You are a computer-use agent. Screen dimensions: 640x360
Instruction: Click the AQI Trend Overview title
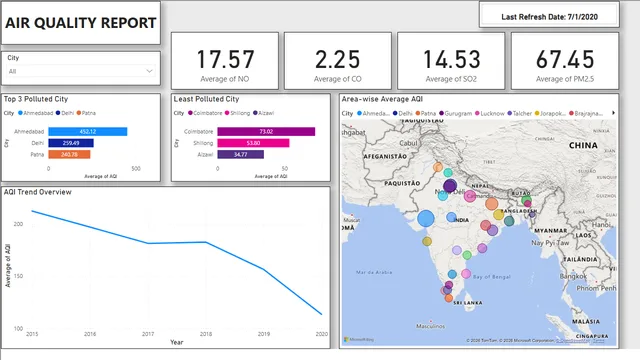38,192
